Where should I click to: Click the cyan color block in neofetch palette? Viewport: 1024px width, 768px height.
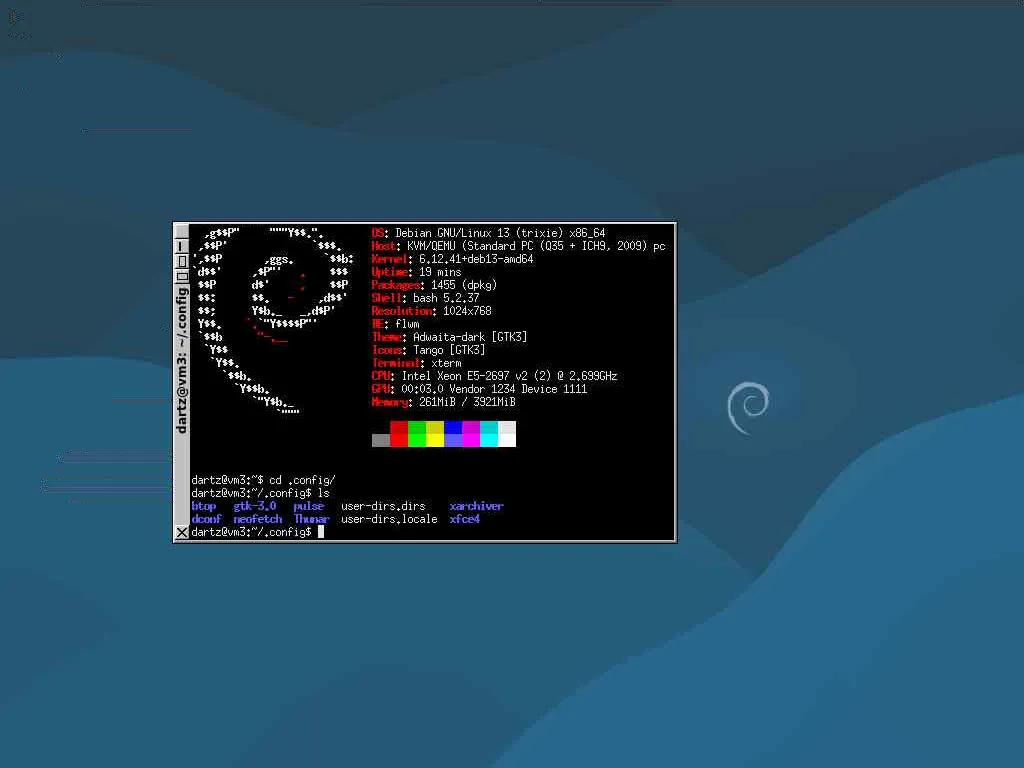coord(489,434)
